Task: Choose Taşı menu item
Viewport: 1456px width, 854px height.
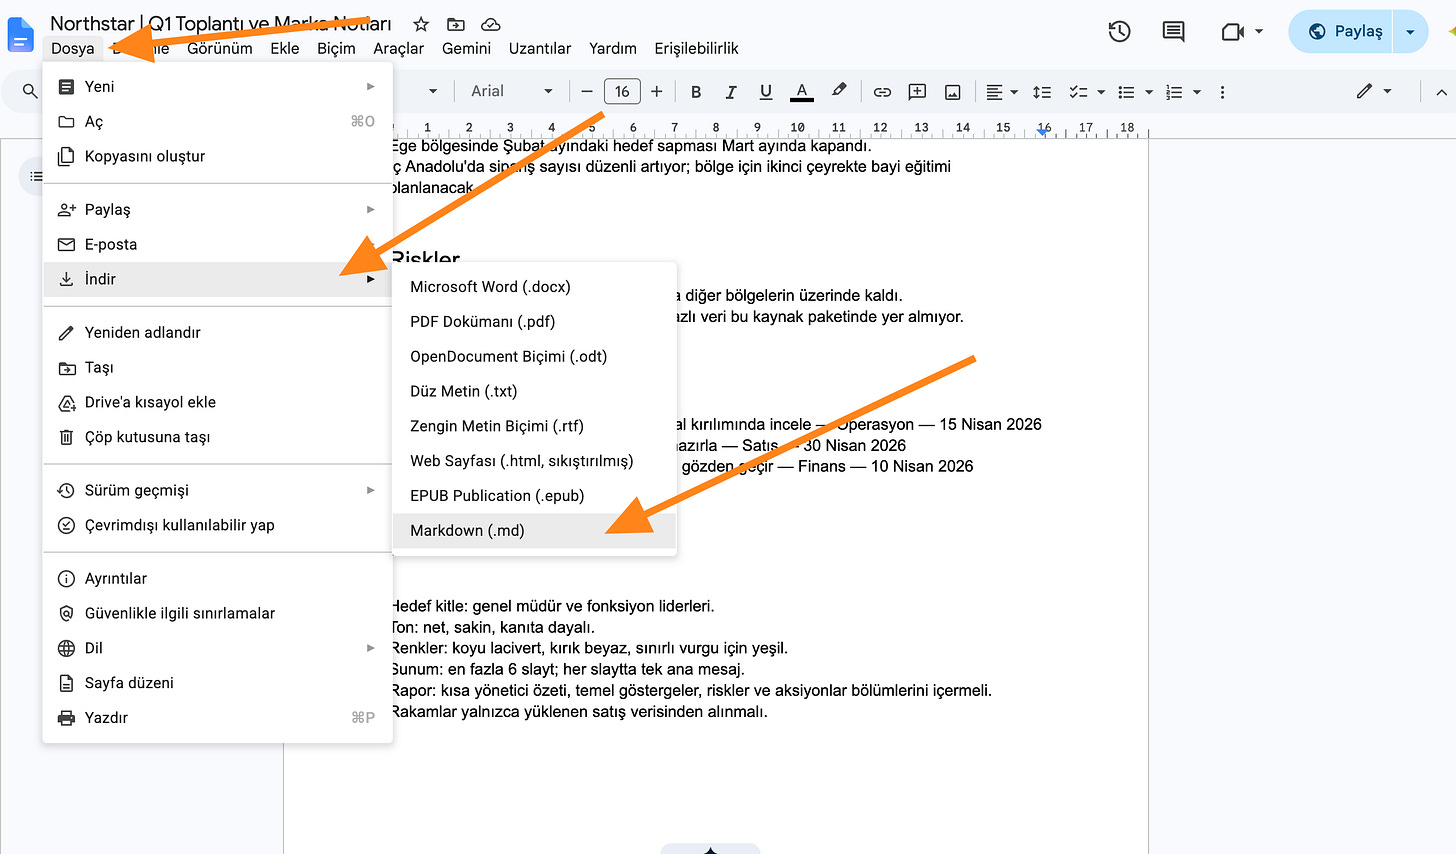Action: [x=218, y=368]
